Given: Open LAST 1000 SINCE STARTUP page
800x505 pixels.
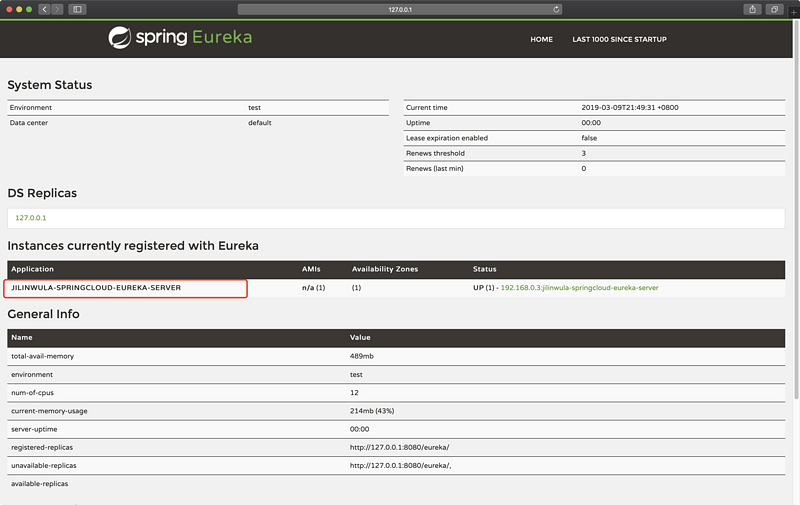Looking at the screenshot, I should (619, 39).
